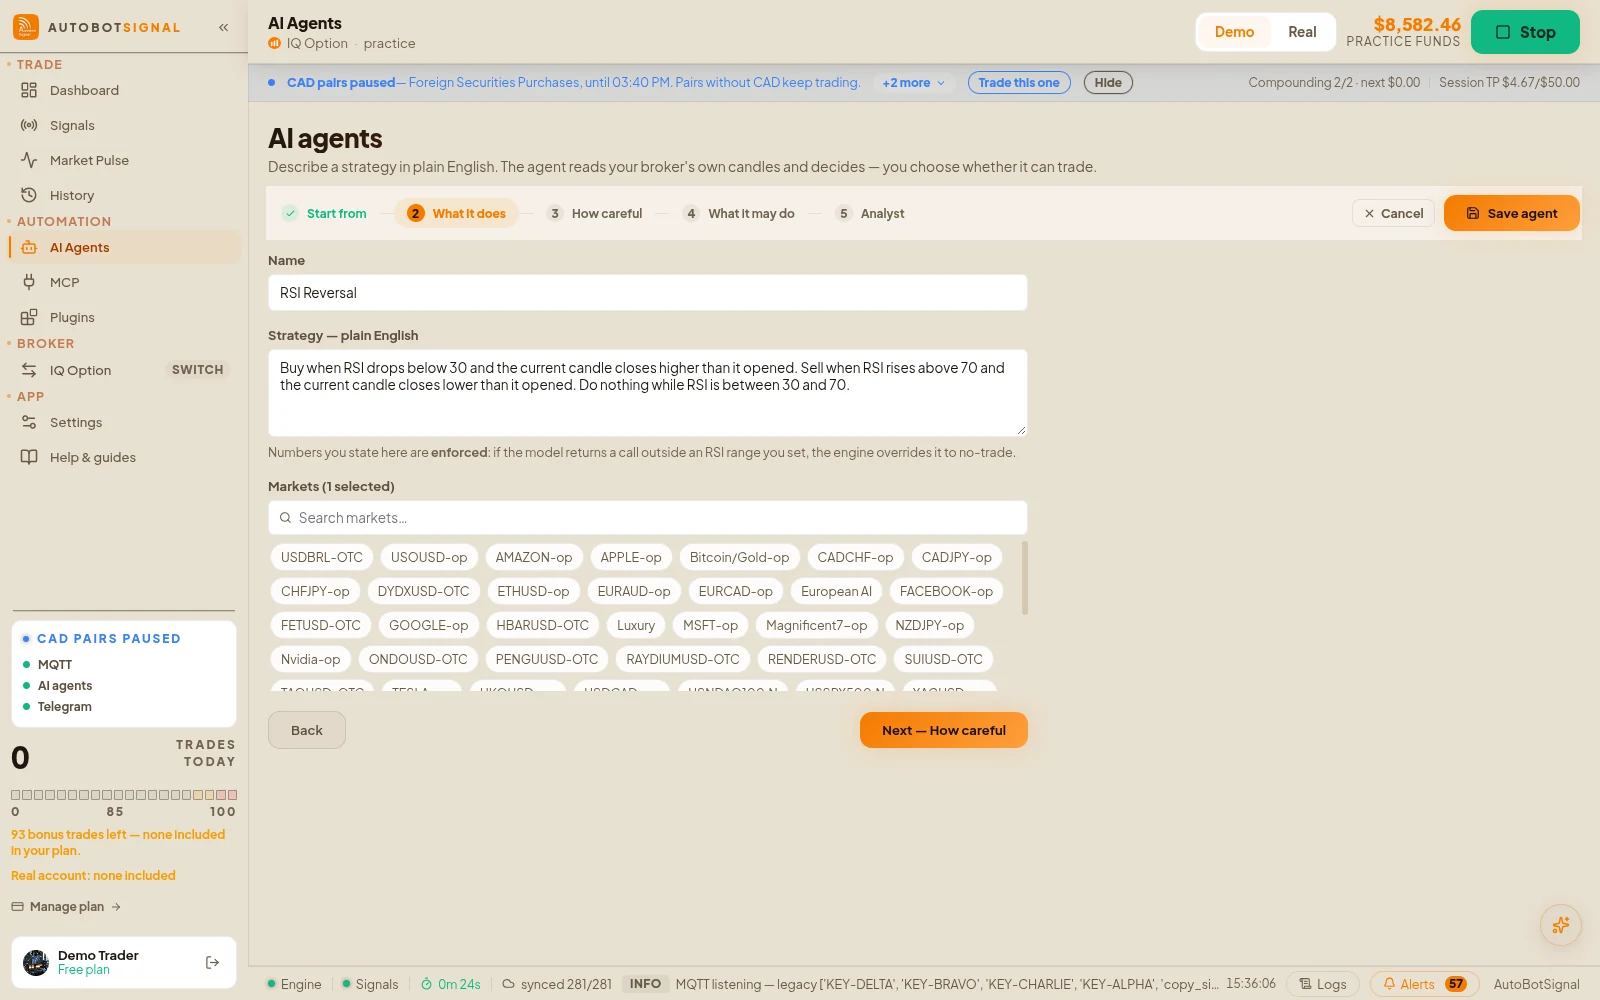1600x1000 pixels.
Task: Toggle the ETHUSD-op market chip
Action: (533, 591)
